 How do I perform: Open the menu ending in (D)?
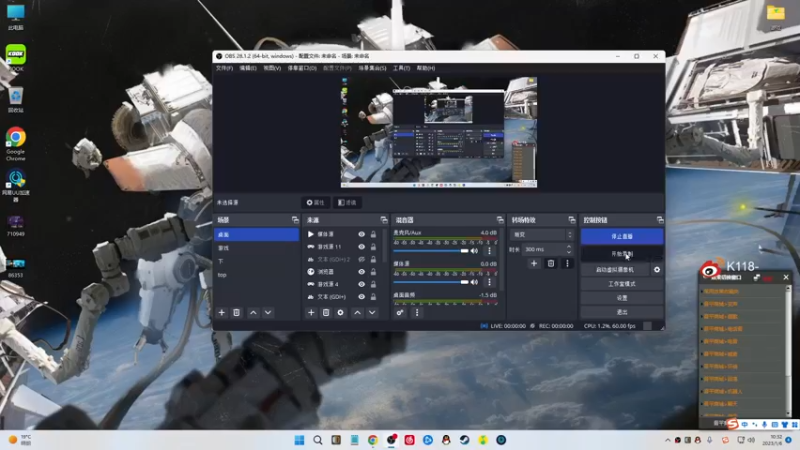pyautogui.click(x=302, y=68)
